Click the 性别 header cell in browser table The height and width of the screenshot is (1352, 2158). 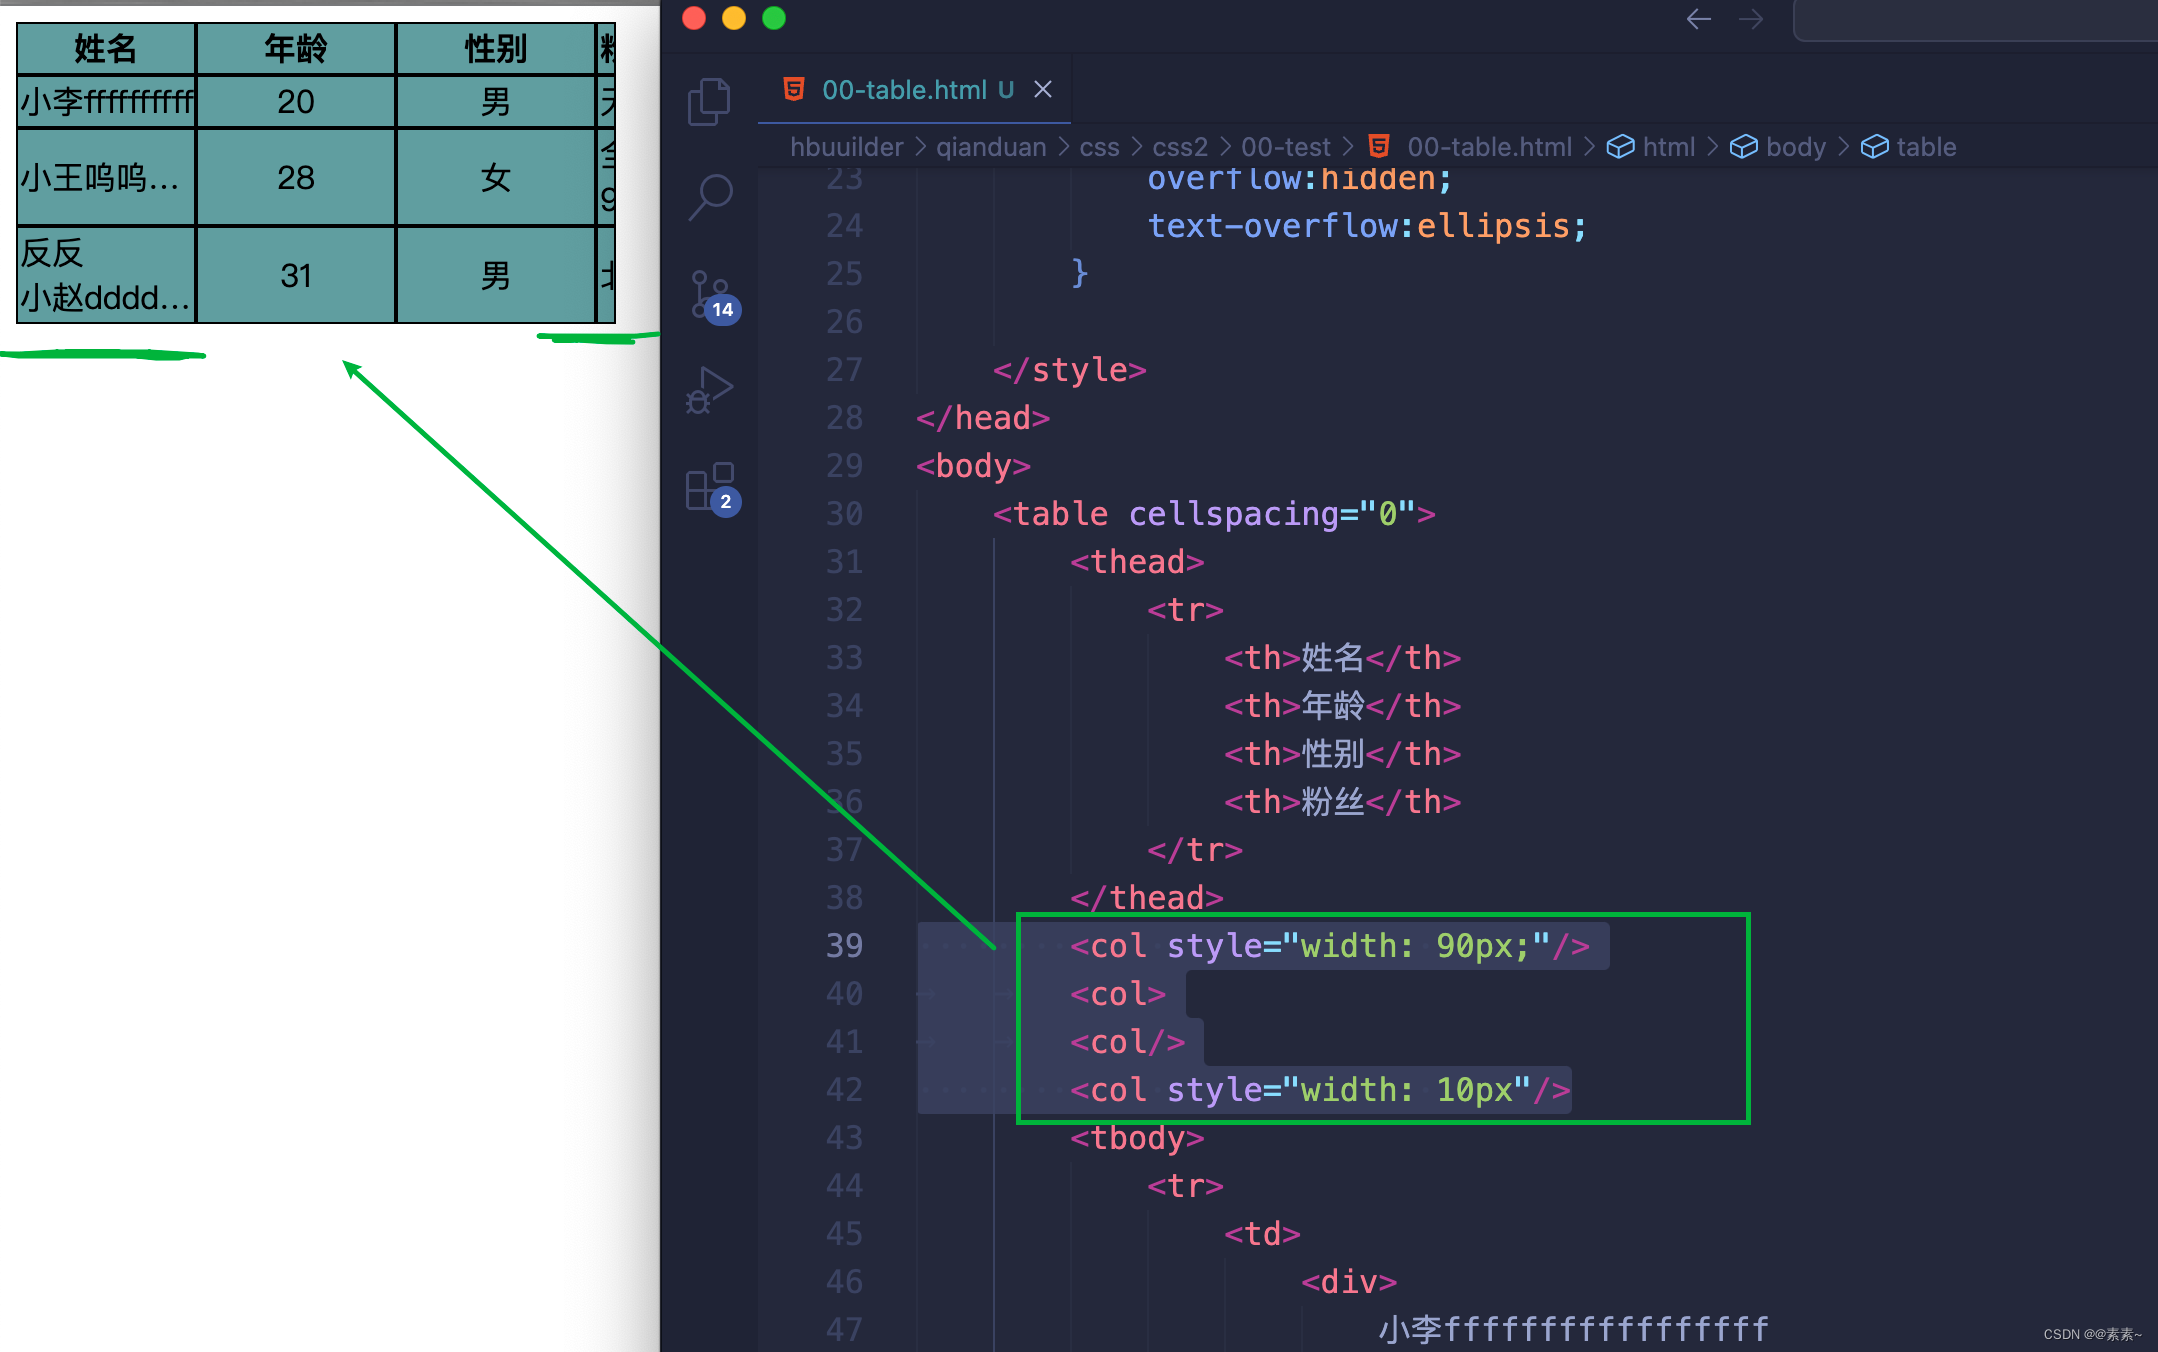496,49
